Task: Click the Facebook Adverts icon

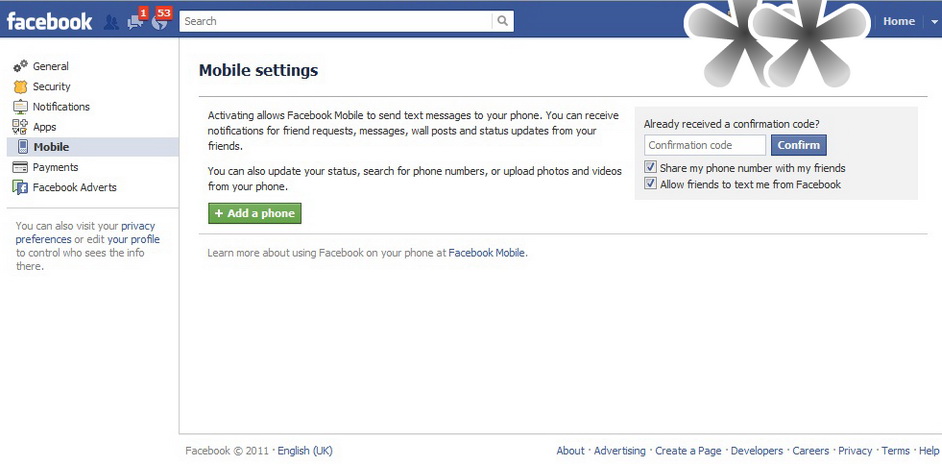Action: (20, 188)
